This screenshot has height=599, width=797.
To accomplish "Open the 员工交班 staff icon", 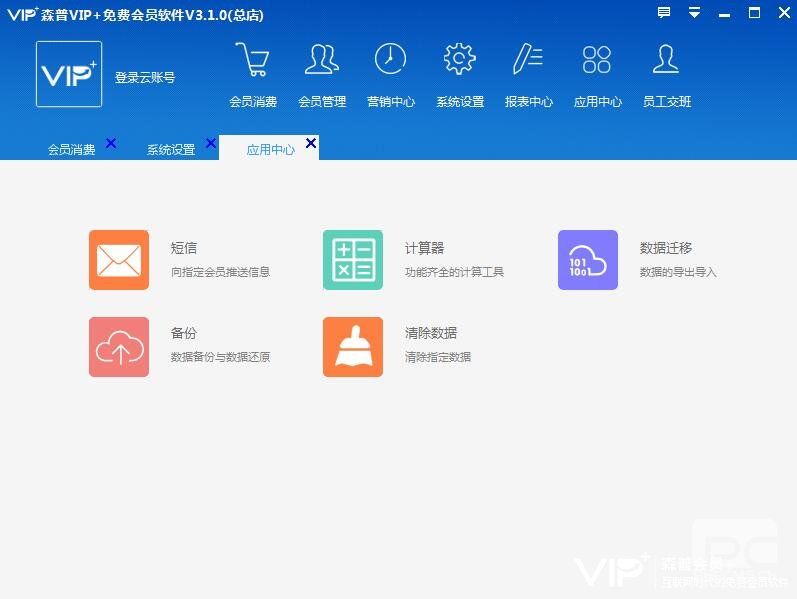I will 666,60.
